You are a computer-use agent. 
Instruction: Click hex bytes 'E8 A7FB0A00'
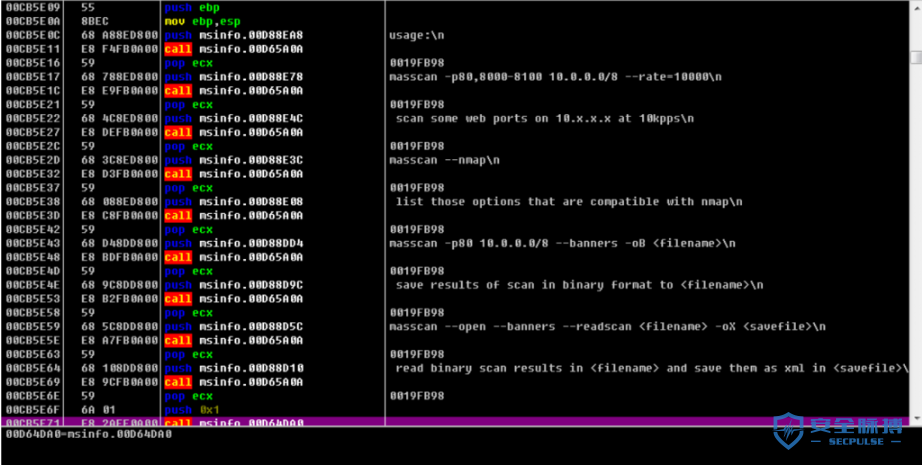coord(120,341)
